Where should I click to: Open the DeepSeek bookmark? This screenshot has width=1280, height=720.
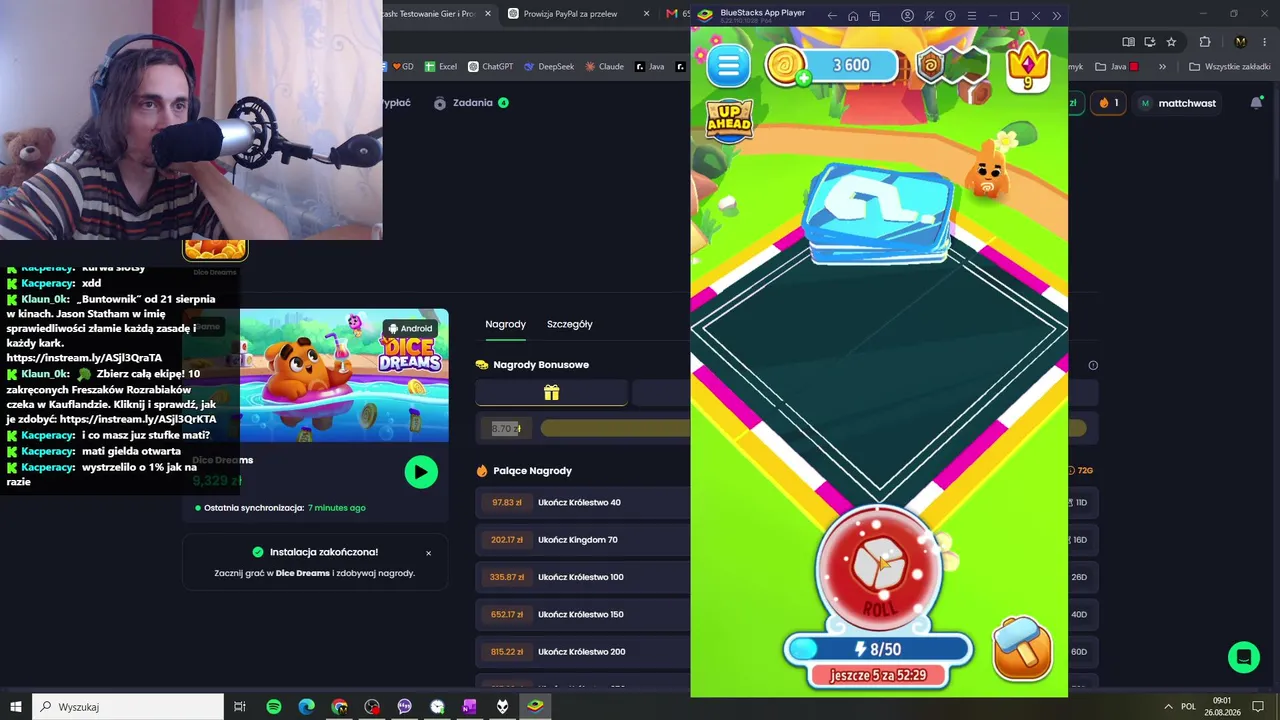(548, 67)
